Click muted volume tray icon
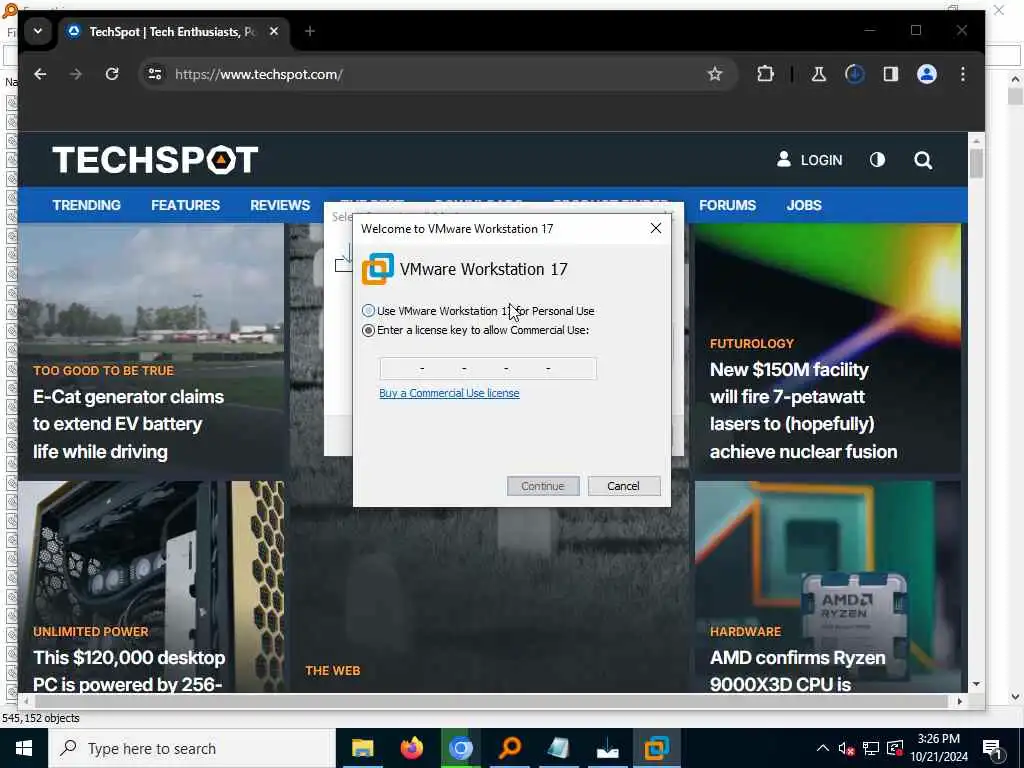The width and height of the screenshot is (1024, 768). point(846,748)
